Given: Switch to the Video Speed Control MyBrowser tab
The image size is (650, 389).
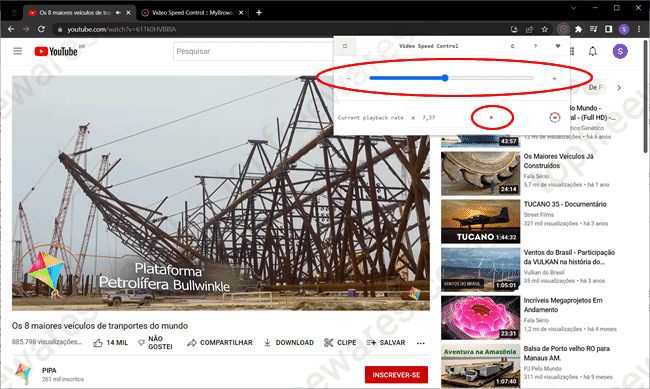Looking at the screenshot, I should click(x=192, y=13).
